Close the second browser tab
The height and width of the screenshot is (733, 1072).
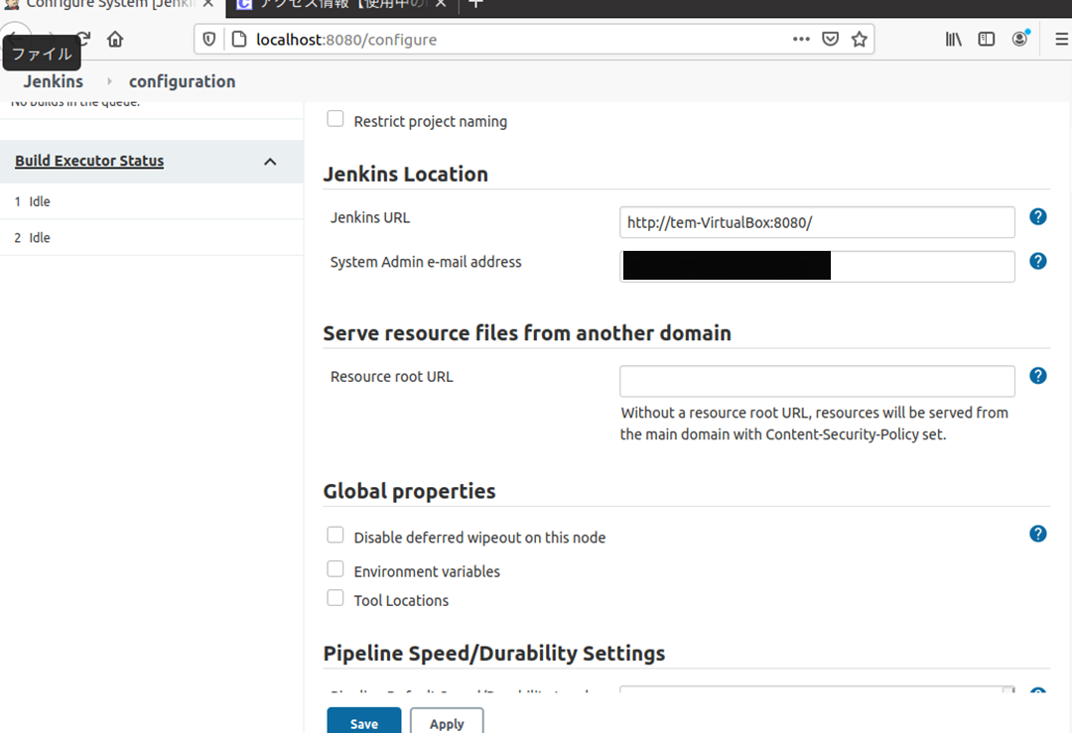click(x=441, y=4)
